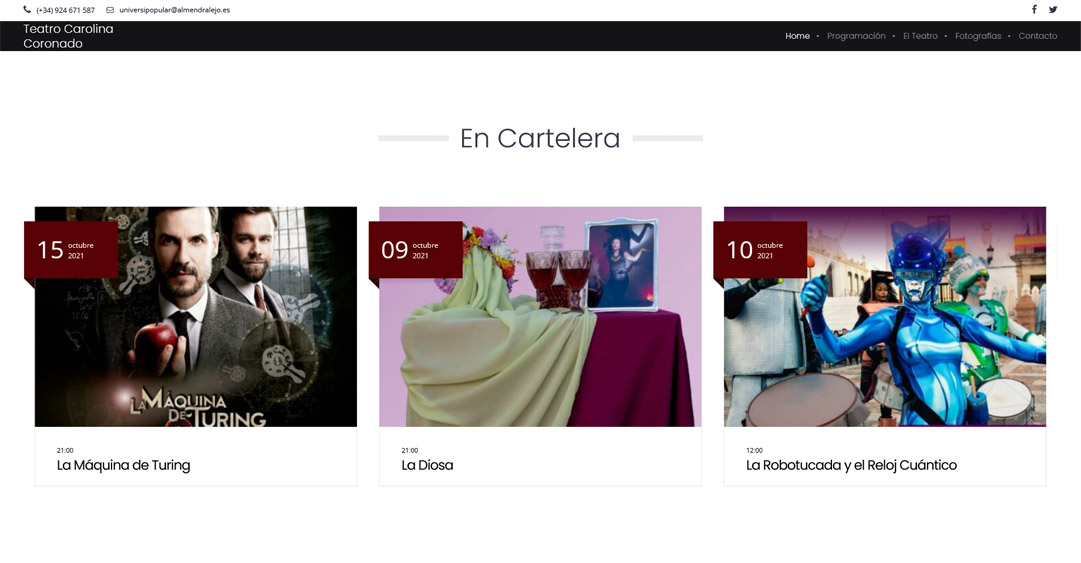Open the El Teatro menu item
The width and height of the screenshot is (1081, 563).
pos(920,36)
